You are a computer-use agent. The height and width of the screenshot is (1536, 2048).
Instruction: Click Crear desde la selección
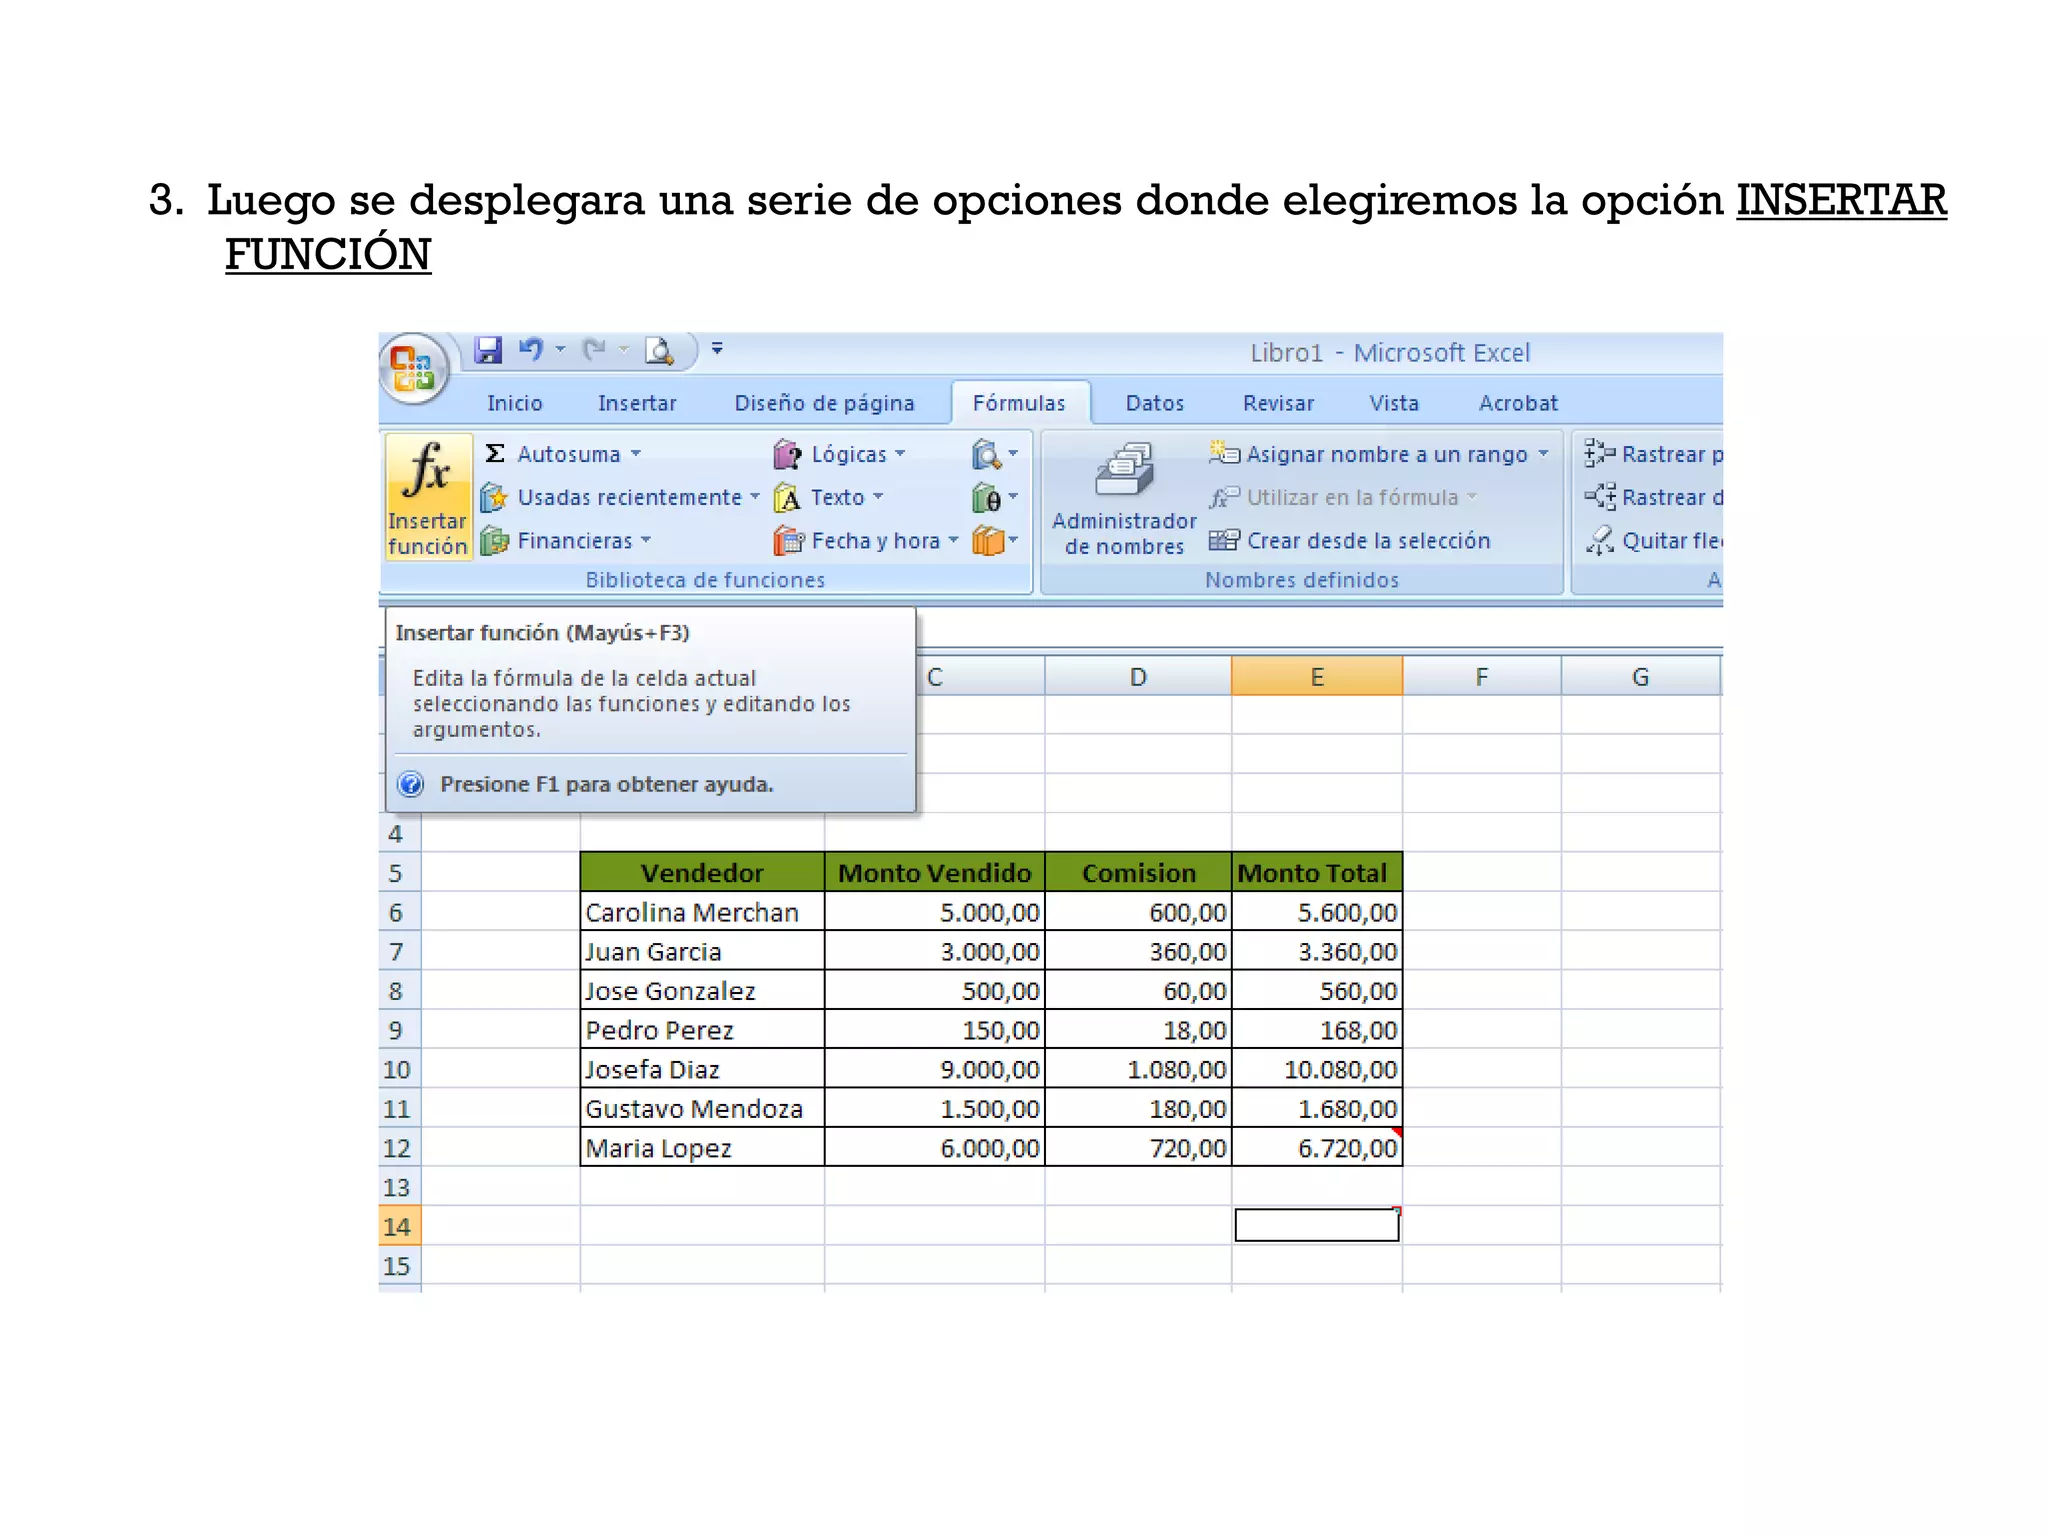pyautogui.click(x=1367, y=541)
